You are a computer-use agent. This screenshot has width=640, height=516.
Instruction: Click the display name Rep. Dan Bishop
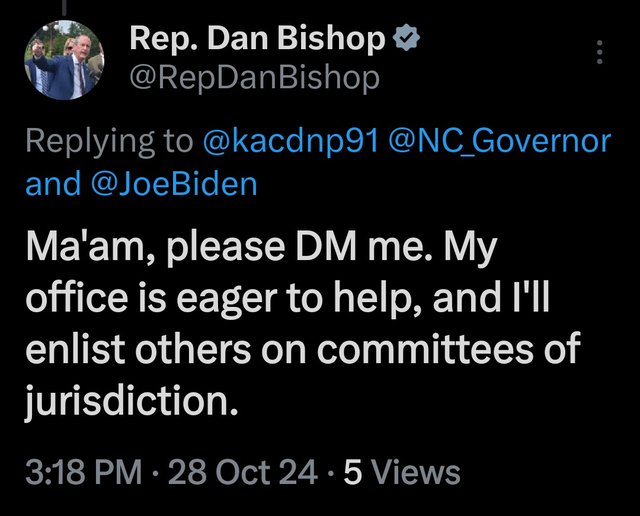[x=258, y=40]
